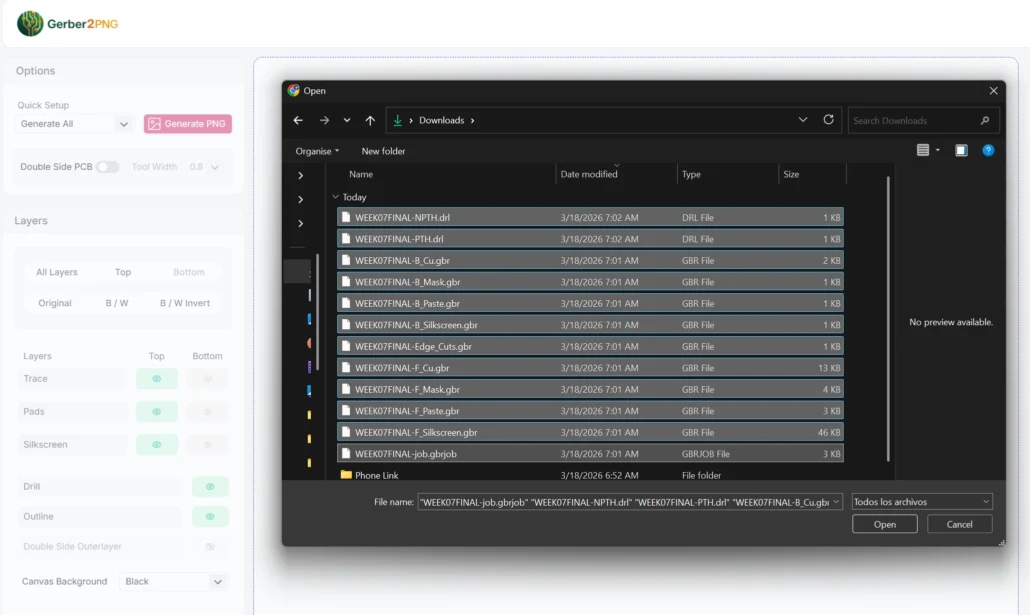Open the help question mark icon

point(989,150)
